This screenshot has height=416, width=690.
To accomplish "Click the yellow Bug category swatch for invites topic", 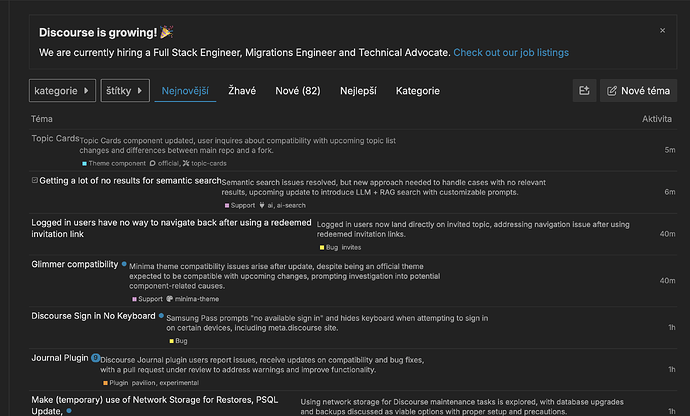I will coord(322,247).
